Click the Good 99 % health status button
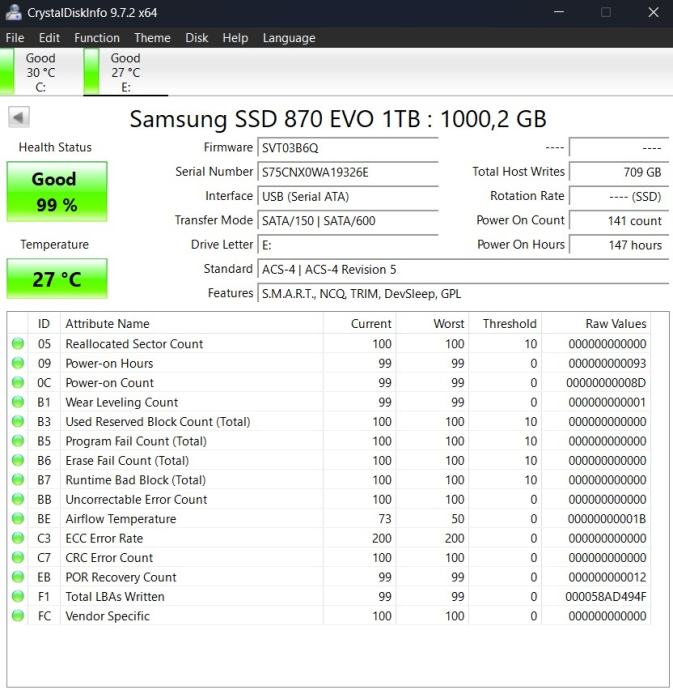Viewport: 673px width, 690px height. [x=56, y=191]
